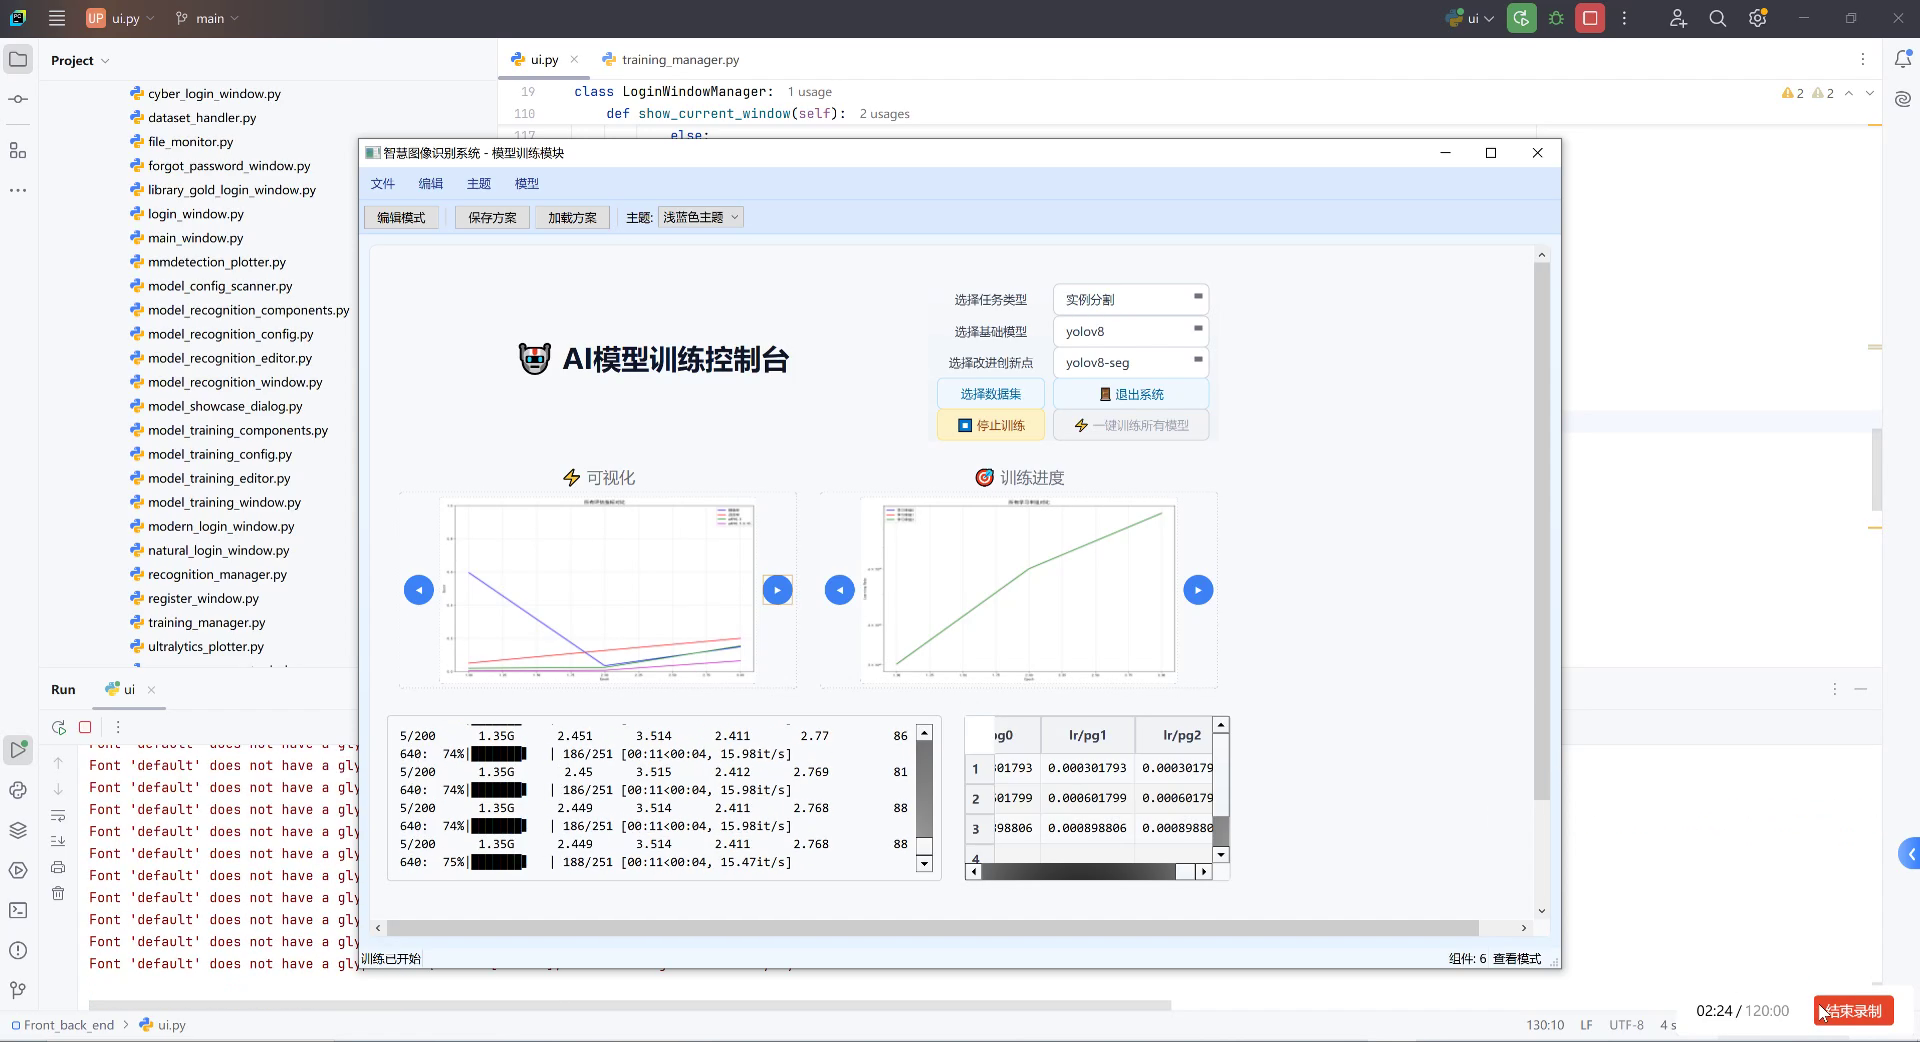Open IDE settings gear icon
The width and height of the screenshot is (1920, 1042).
[x=1758, y=18]
